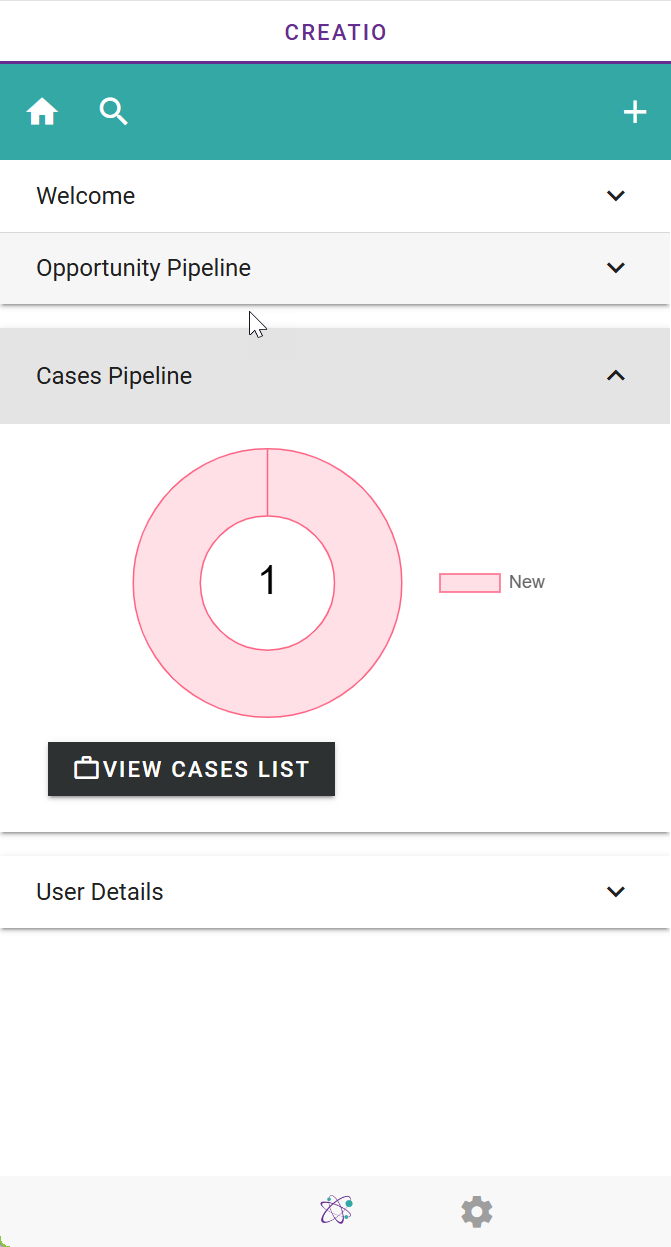Select the Opportunity Pipeline panel title
The image size is (671, 1247).
point(144,268)
